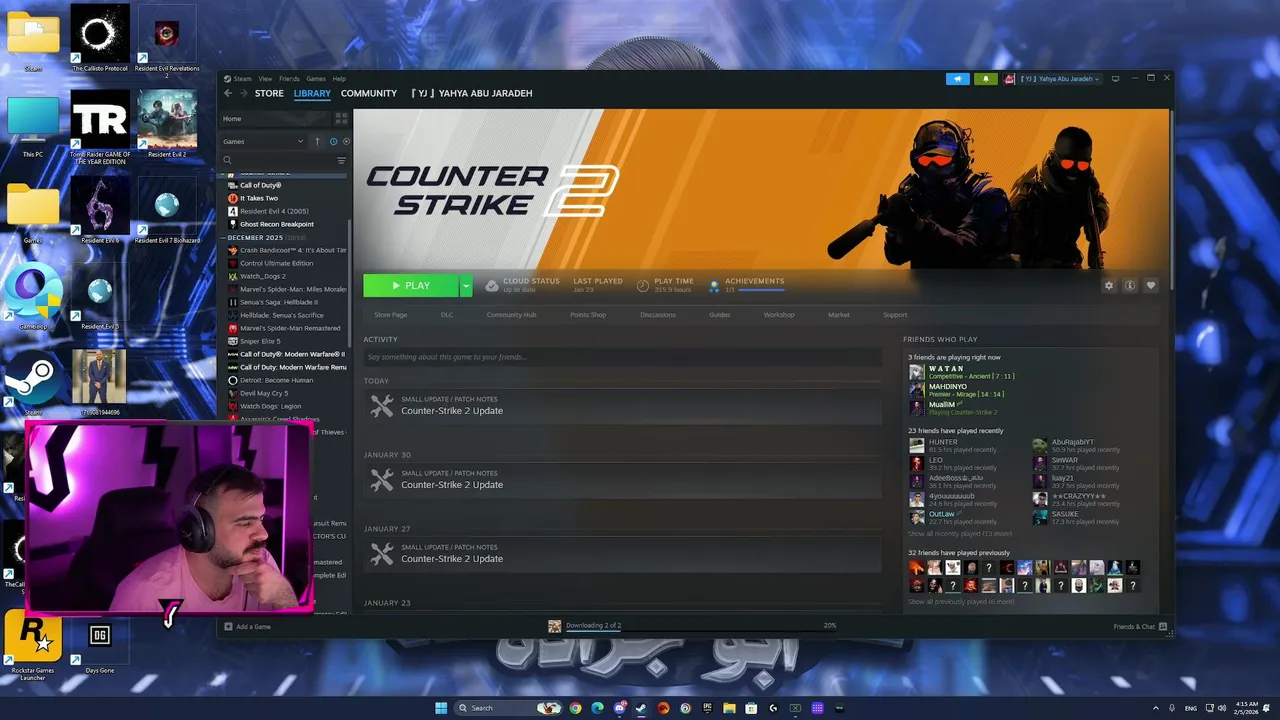The width and height of the screenshot is (1280, 720).
Task: Click Windows taskbar Search box
Action: (507, 708)
